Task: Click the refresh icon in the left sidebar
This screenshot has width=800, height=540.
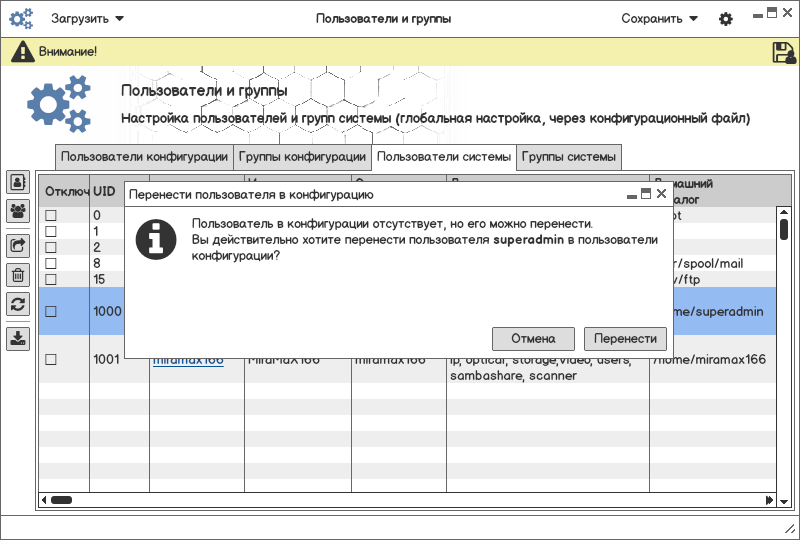Action: pyautogui.click(x=18, y=305)
